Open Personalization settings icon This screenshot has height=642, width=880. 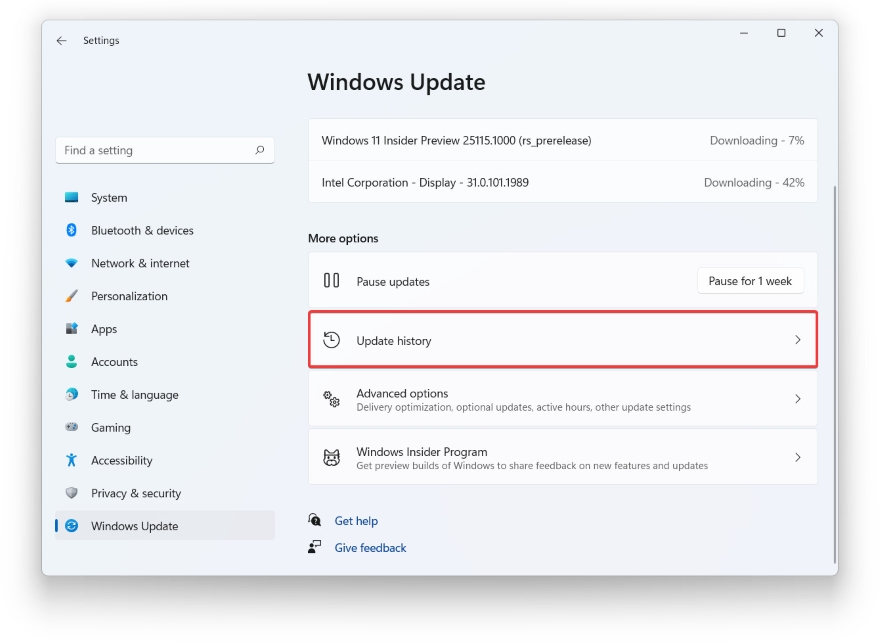(x=70, y=296)
